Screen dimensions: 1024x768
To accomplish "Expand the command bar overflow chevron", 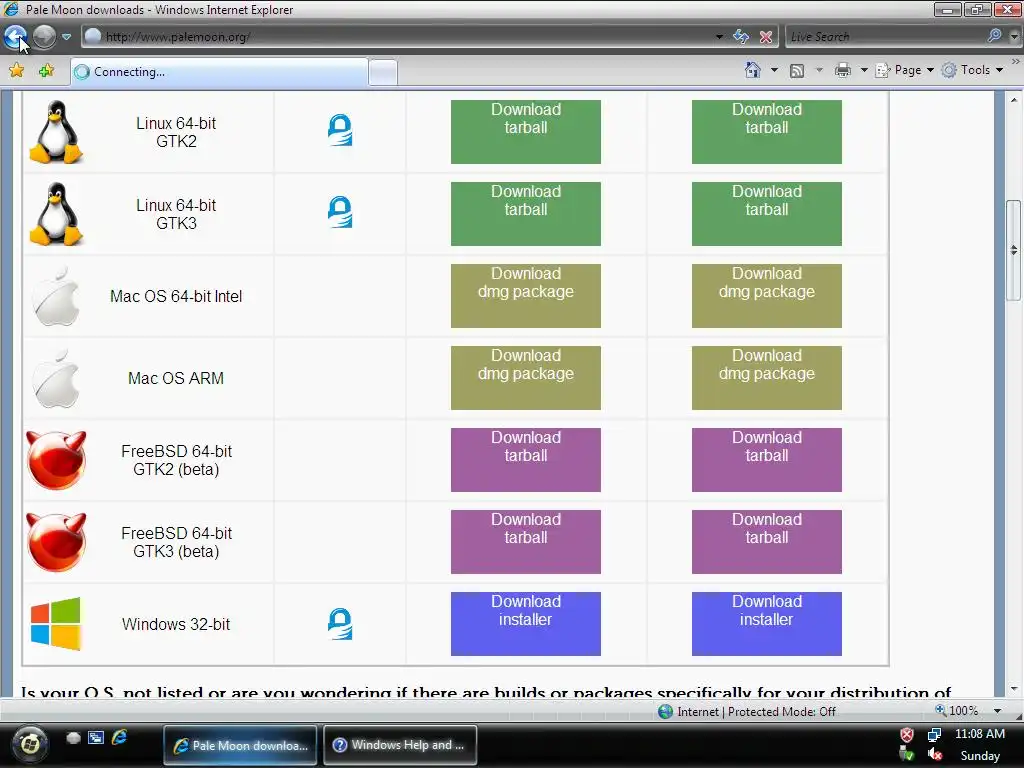I will 1016,61.
